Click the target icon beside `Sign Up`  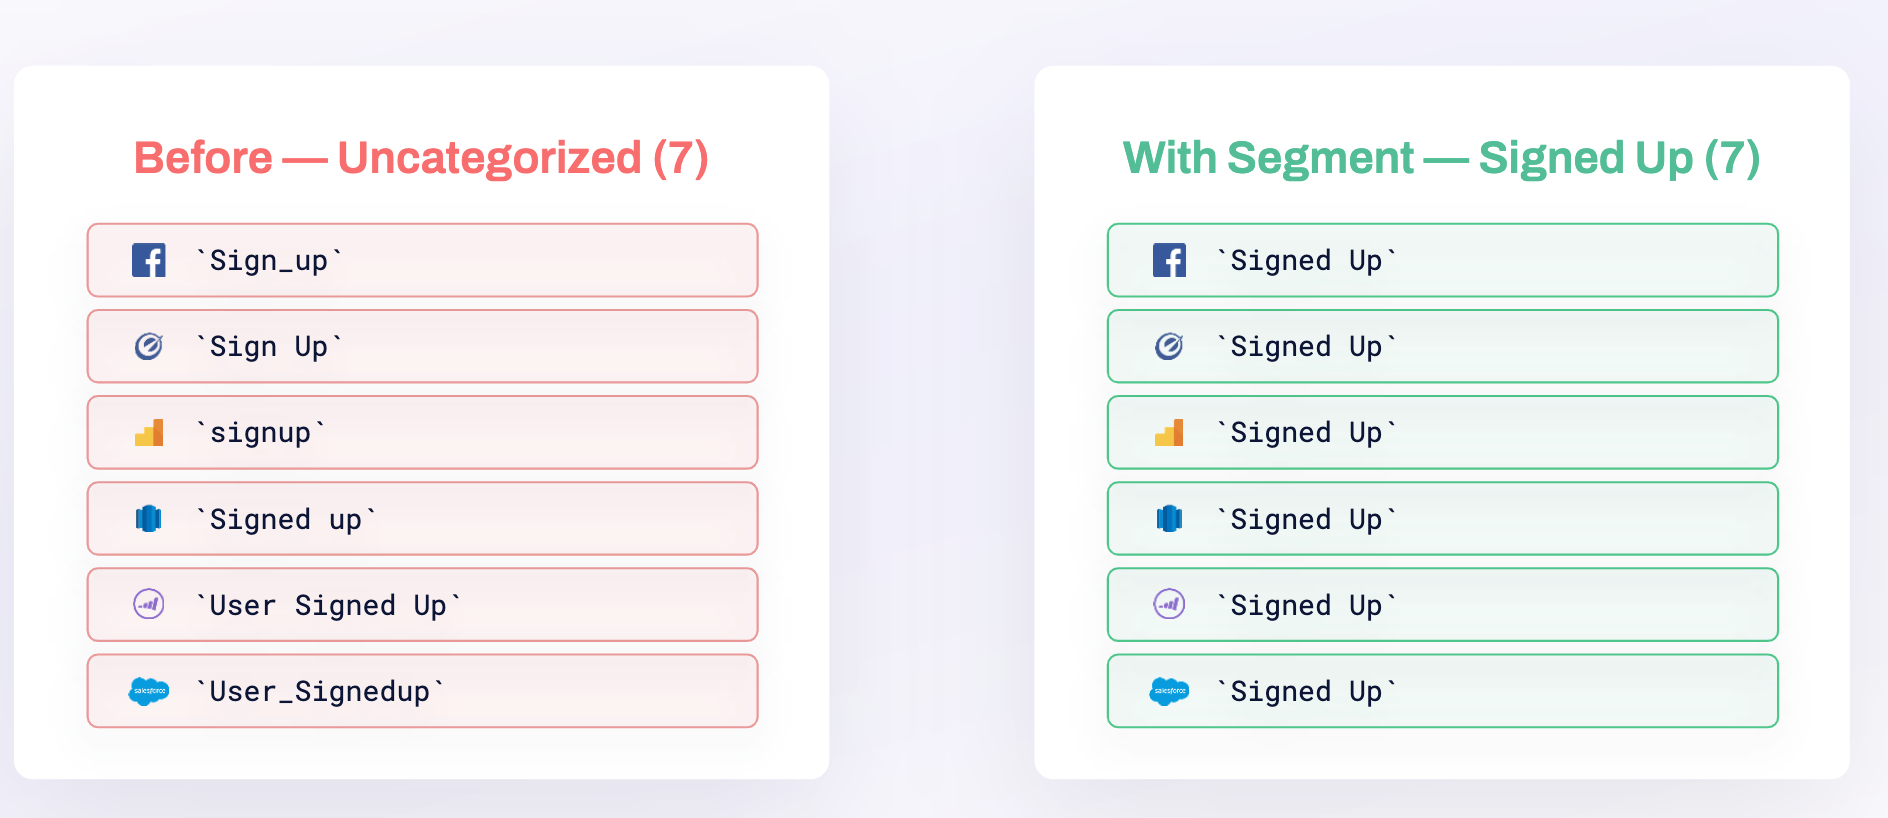pos(149,346)
